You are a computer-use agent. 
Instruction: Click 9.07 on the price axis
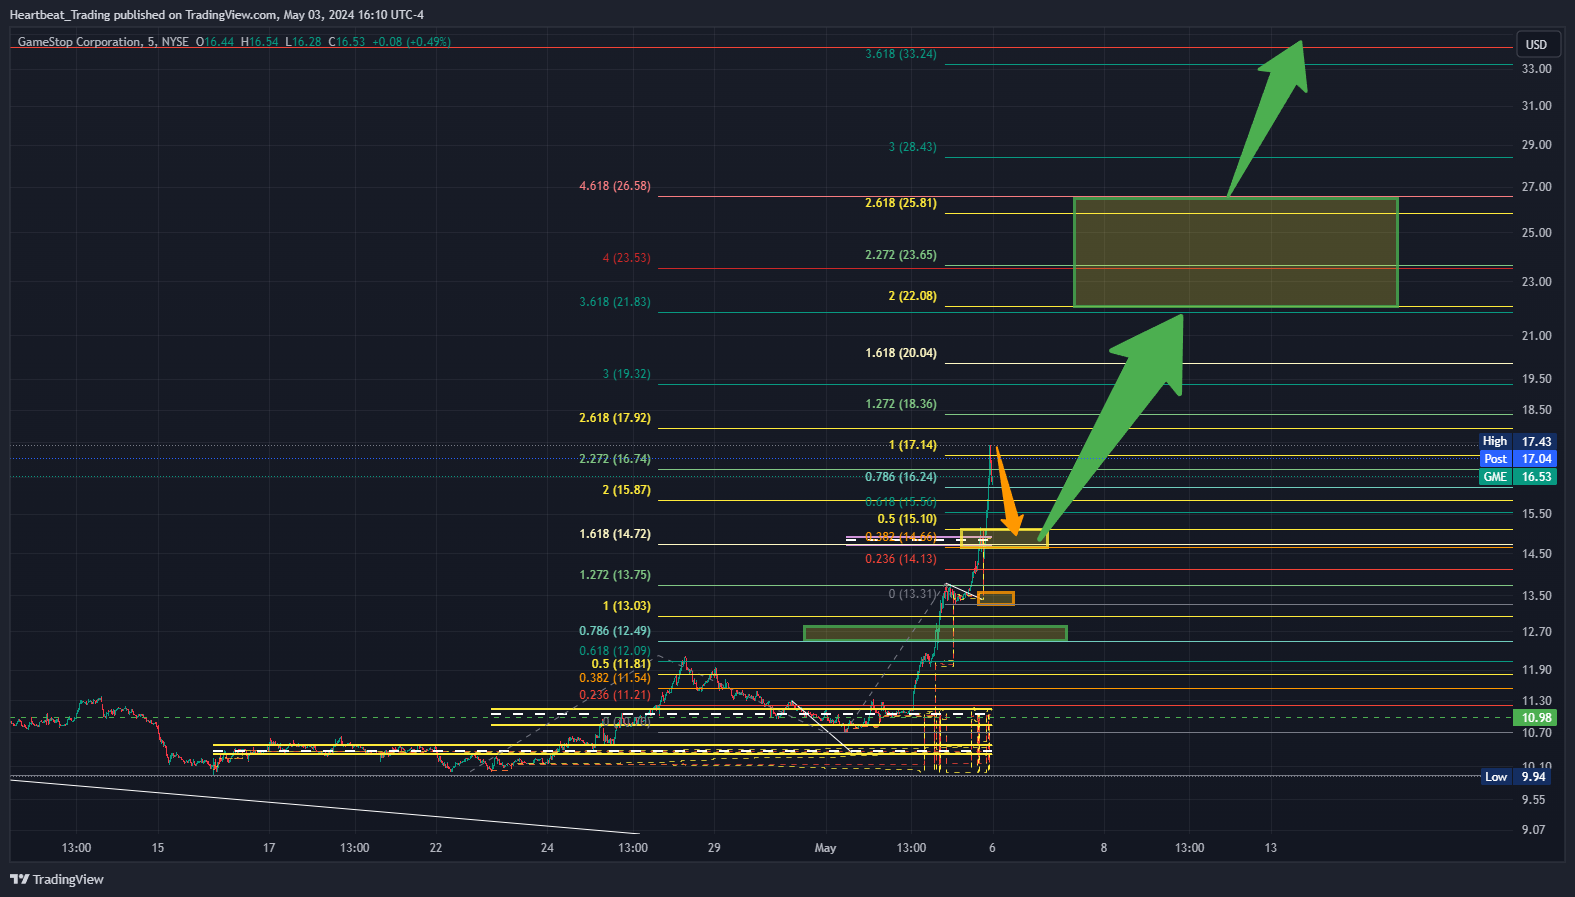(x=1534, y=830)
